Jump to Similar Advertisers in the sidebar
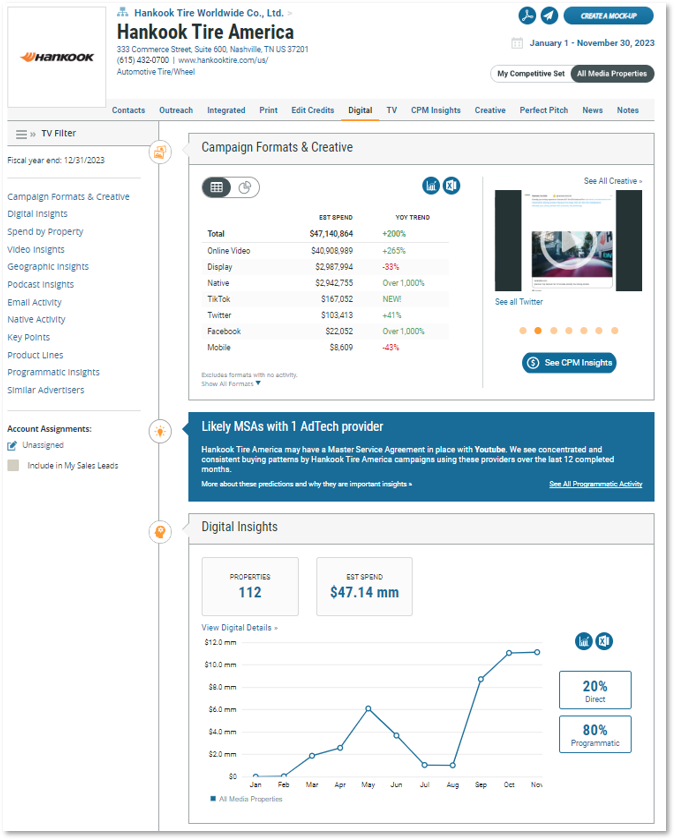Image resolution: width=675 pixels, height=840 pixels. tap(46, 390)
